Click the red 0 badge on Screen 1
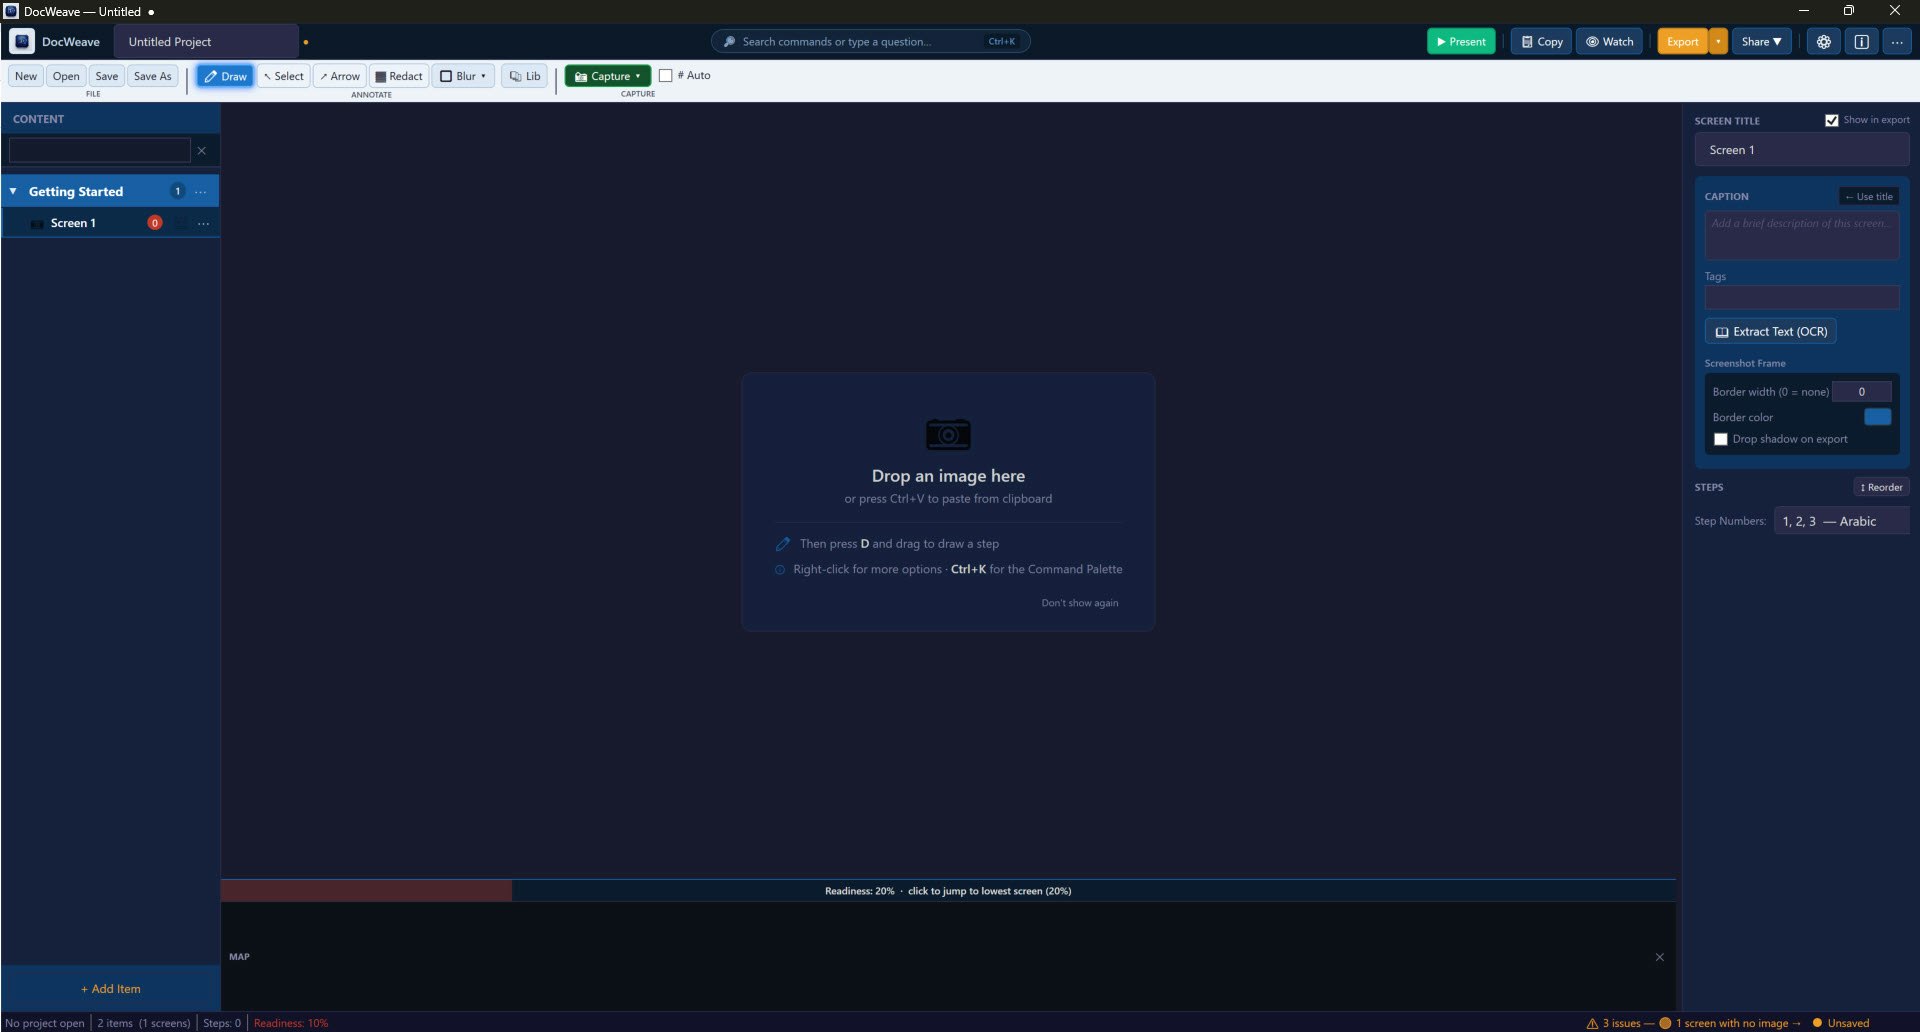Screen dimensions: 1920x1032 click(155, 223)
